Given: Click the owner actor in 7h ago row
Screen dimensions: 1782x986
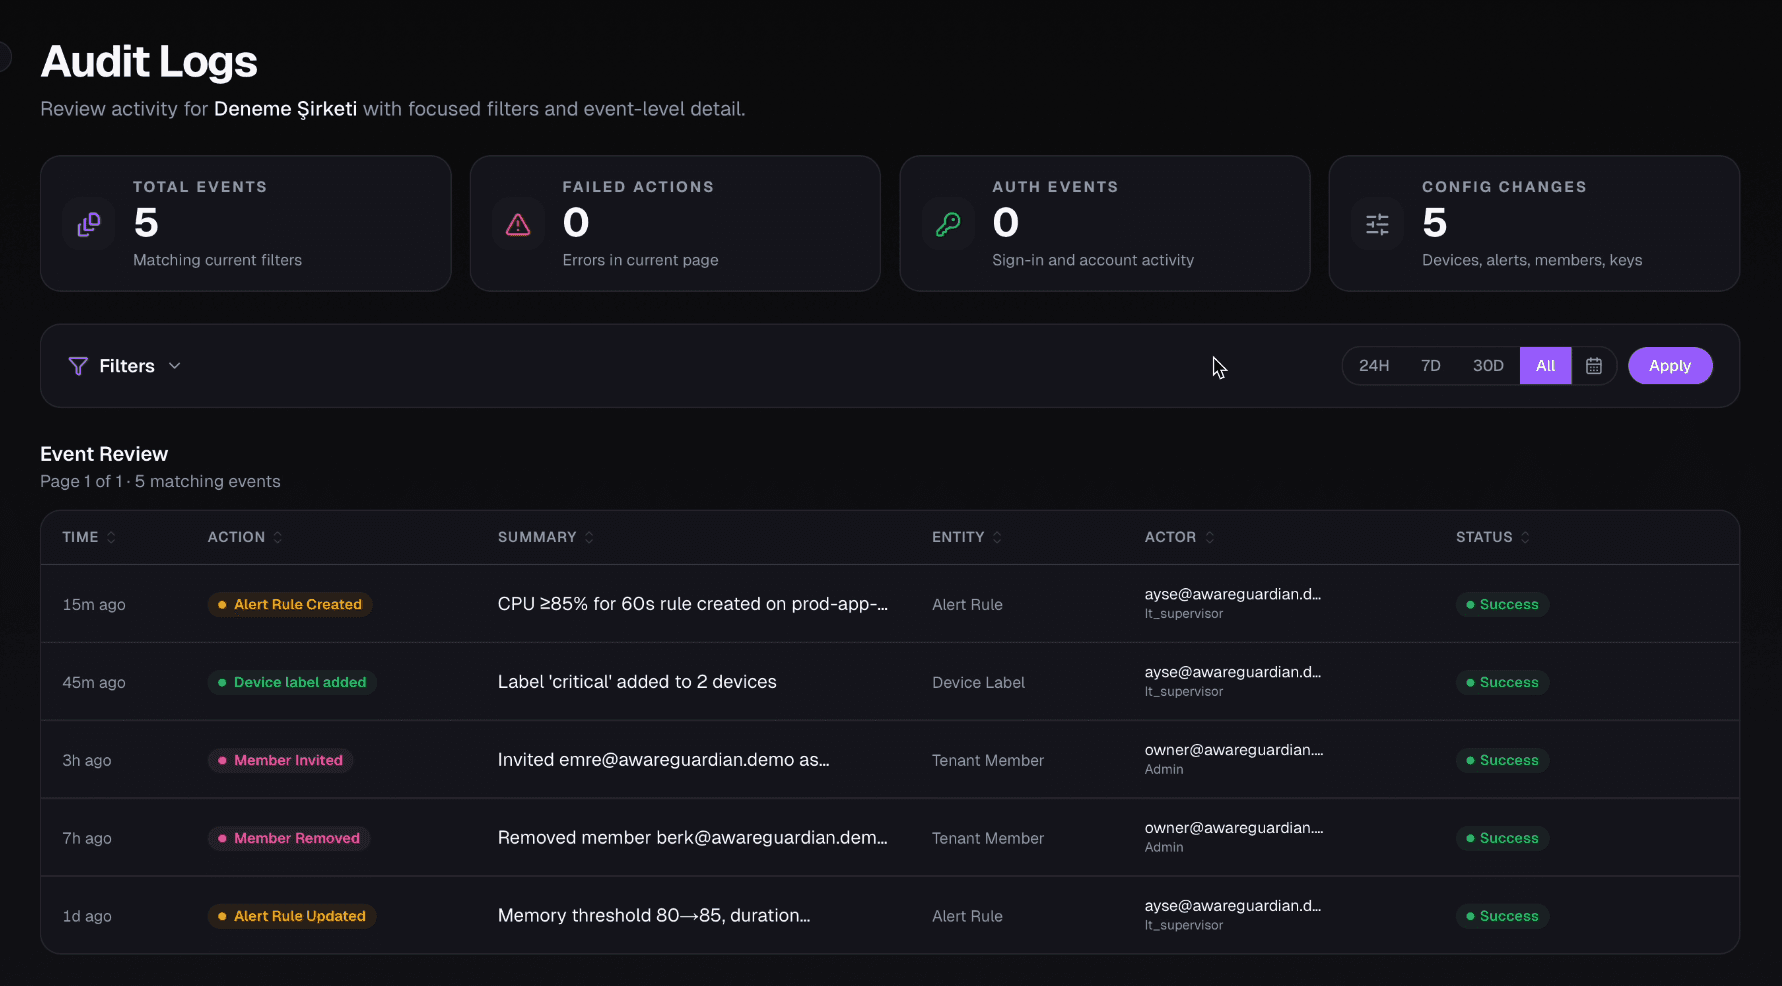Looking at the screenshot, I should 1234,828.
